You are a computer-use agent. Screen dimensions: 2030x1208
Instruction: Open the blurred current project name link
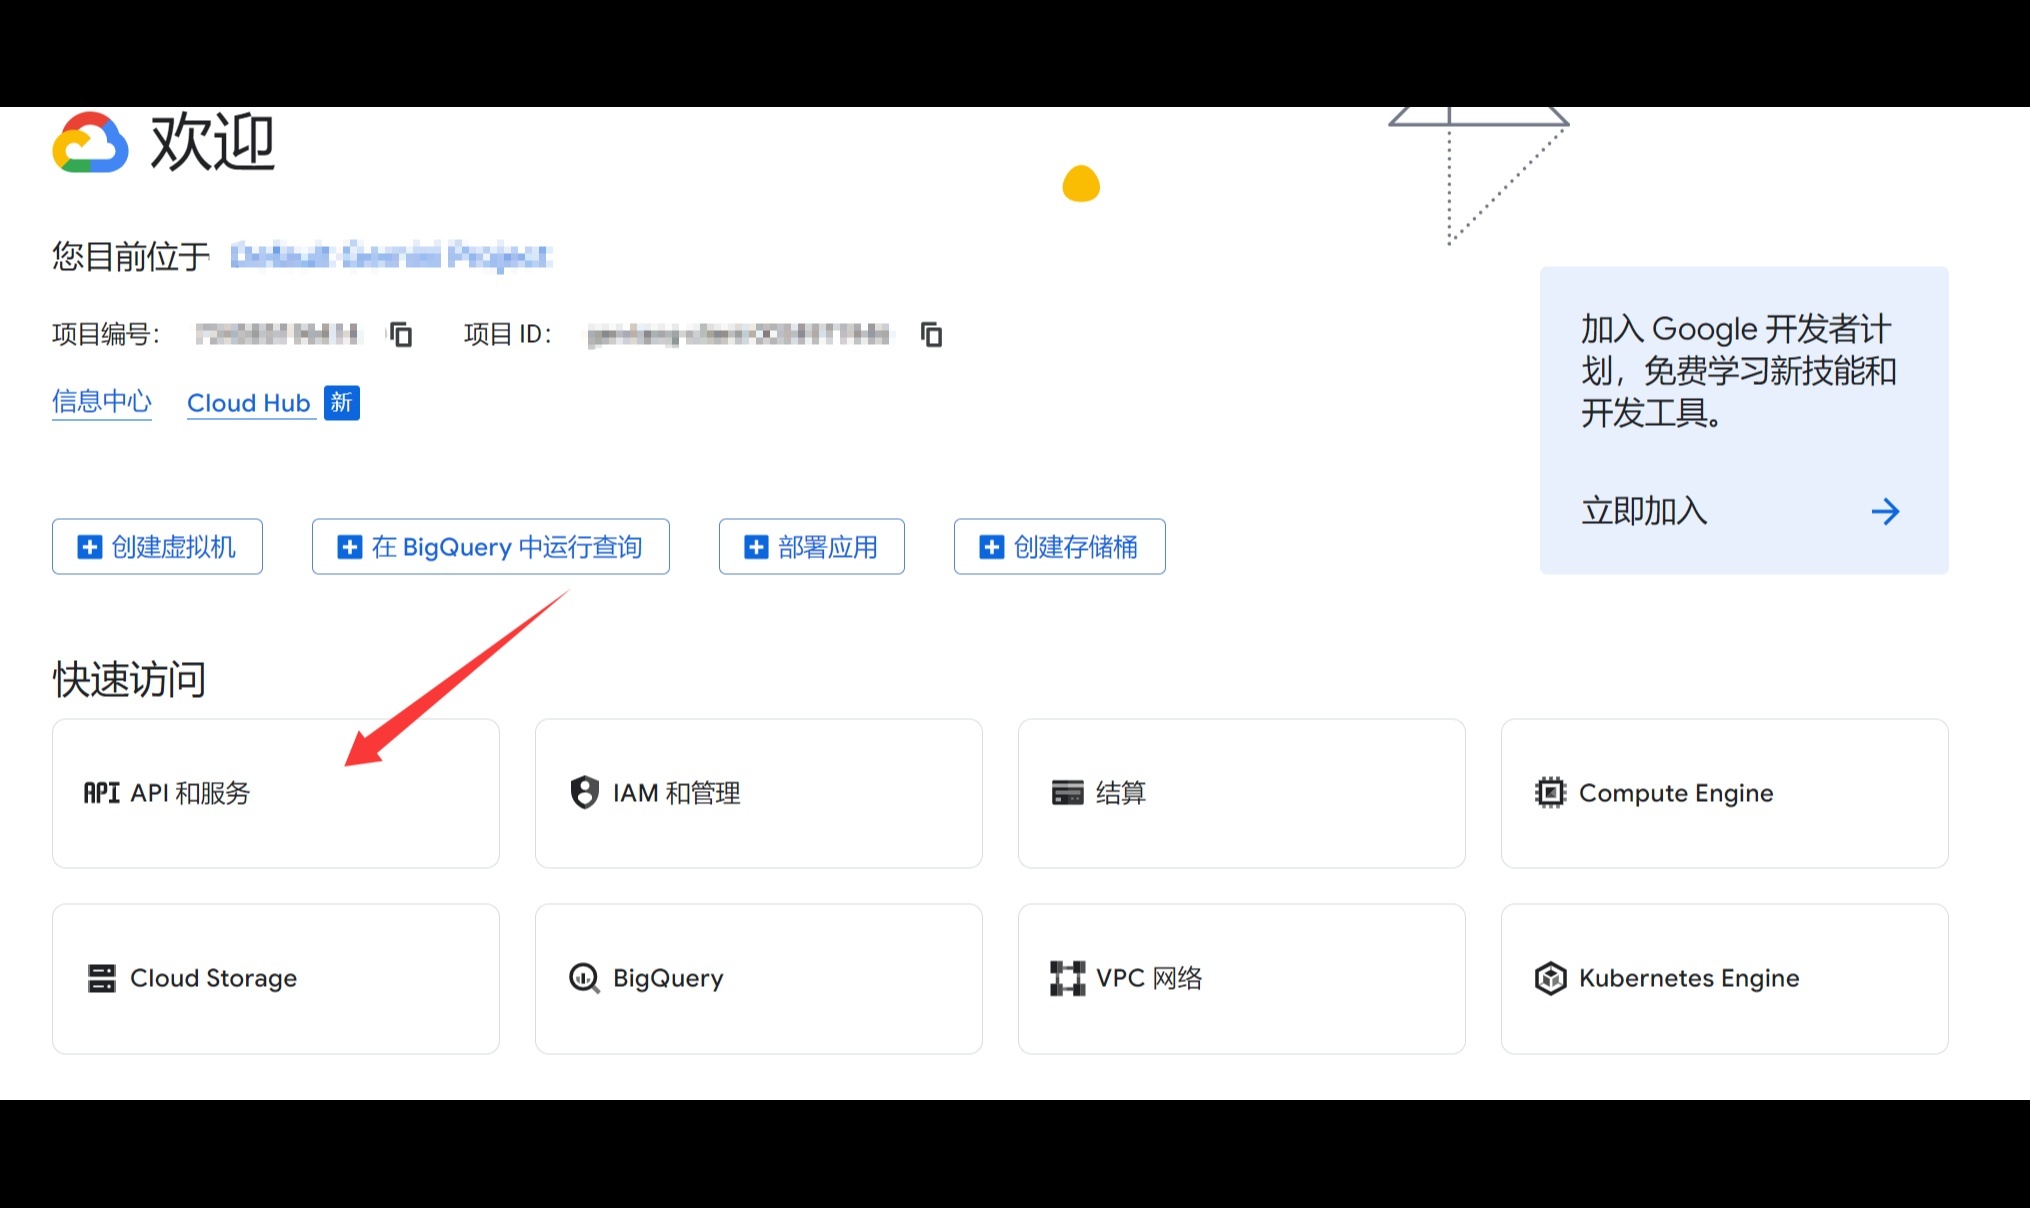(x=390, y=256)
